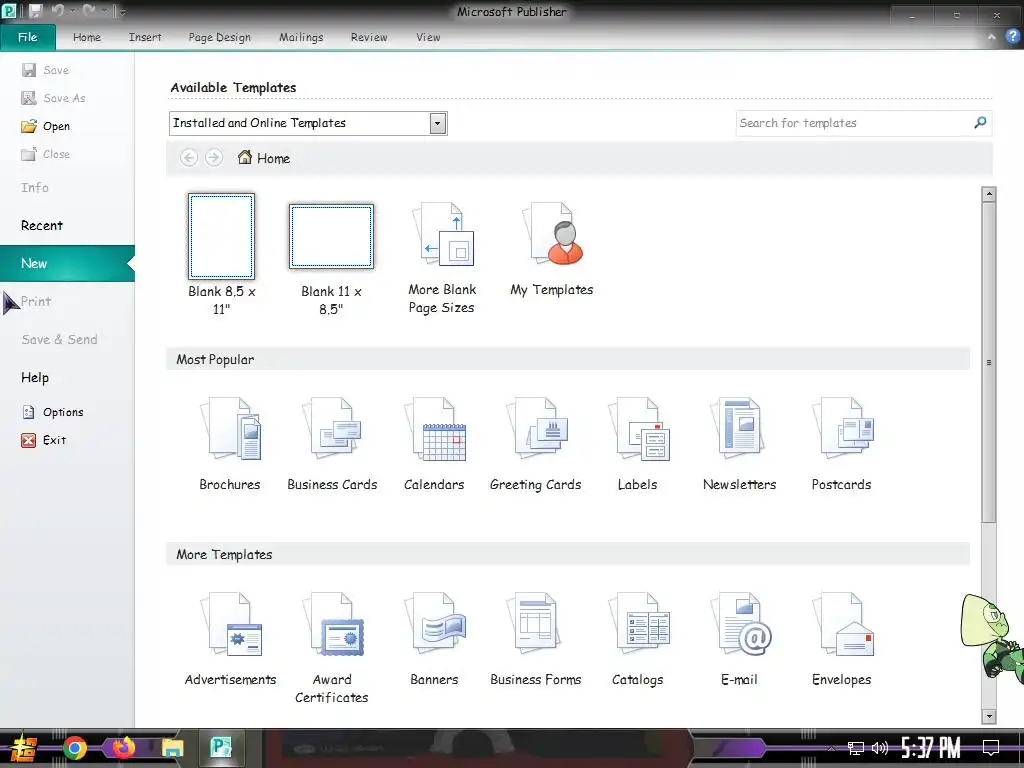
Task: Choose Close in the File menu
Action: tap(46, 154)
